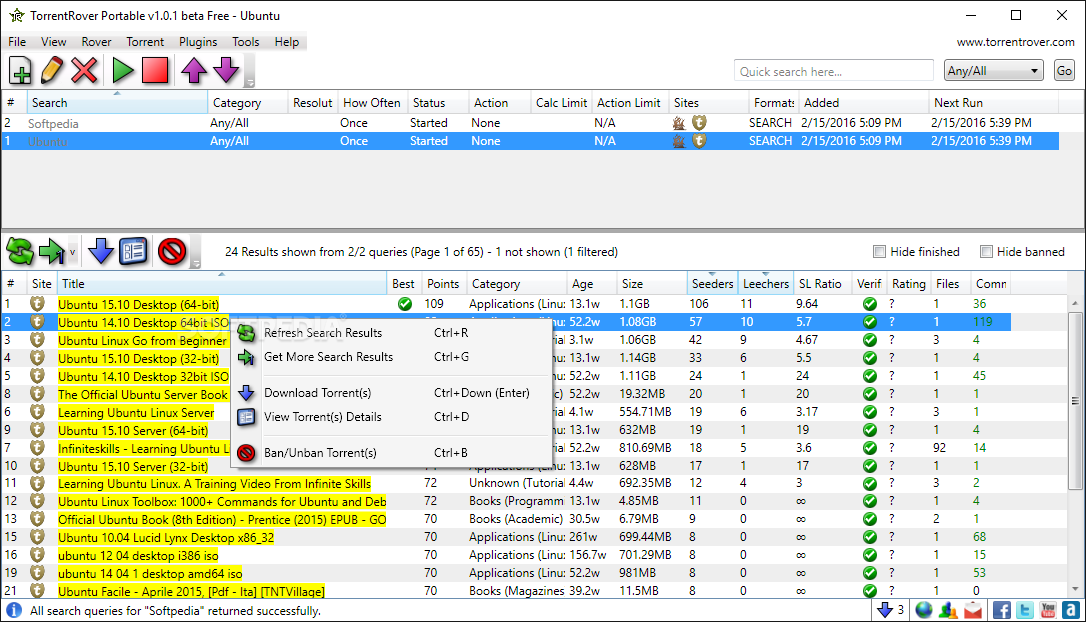Choose Ban/Unban Torrent(s) from context menu

393,453
